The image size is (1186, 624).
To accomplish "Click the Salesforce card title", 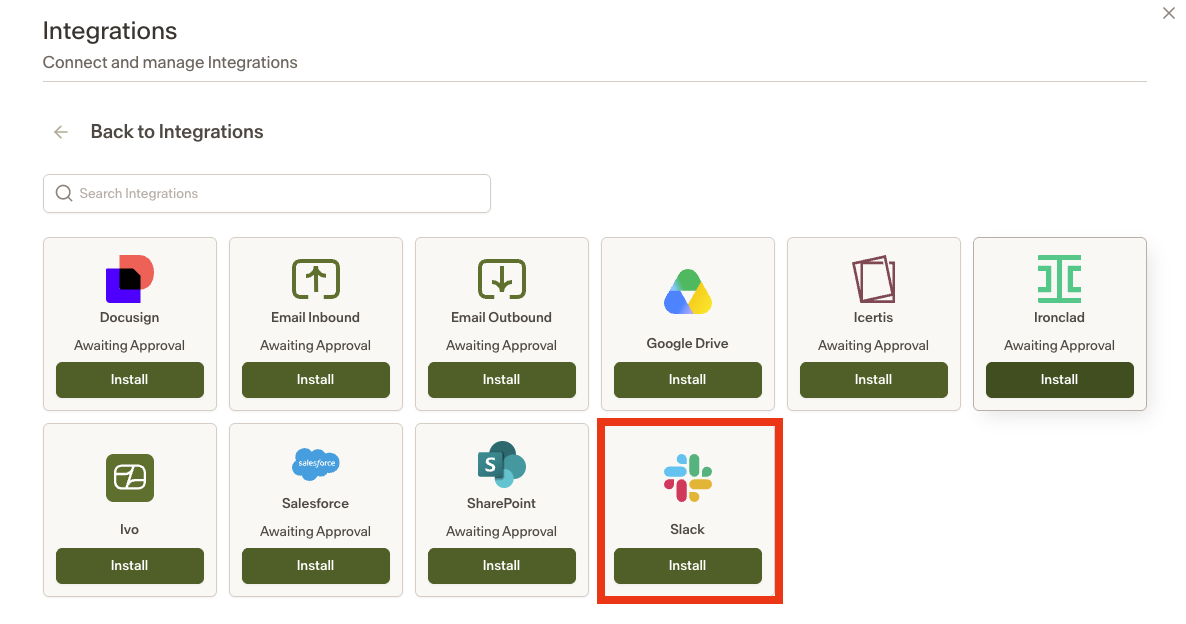I will (x=315, y=504).
